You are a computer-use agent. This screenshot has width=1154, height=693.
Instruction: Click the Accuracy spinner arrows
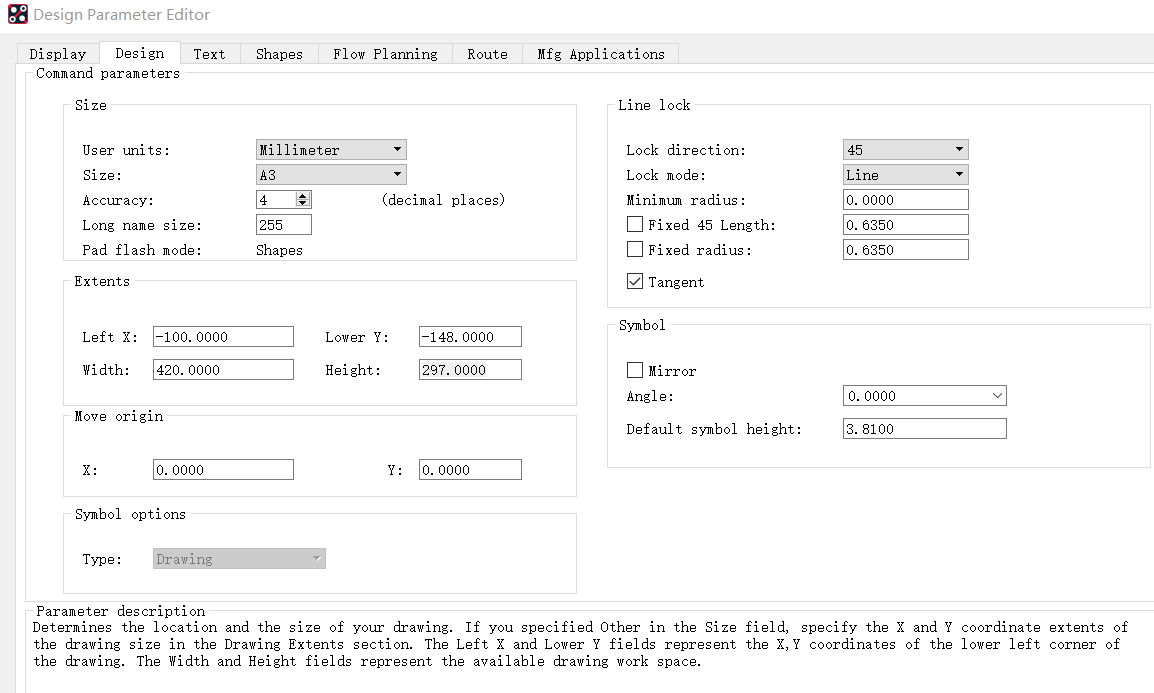pyautogui.click(x=302, y=199)
